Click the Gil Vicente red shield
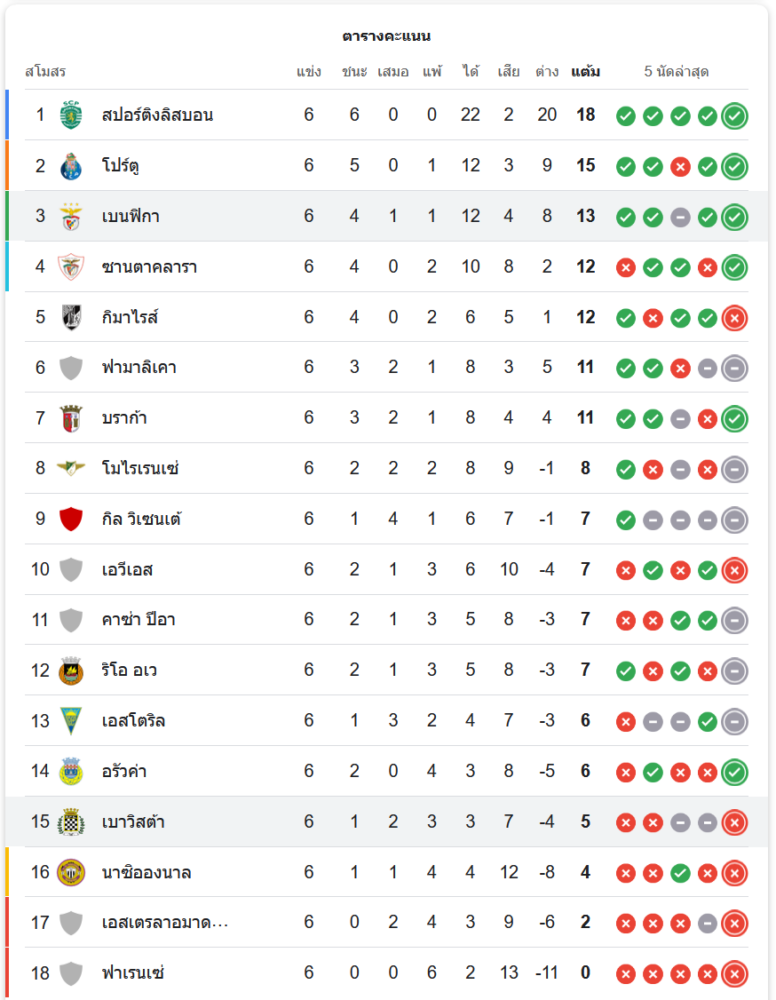Image resolution: width=776 pixels, height=1000 pixels. (70, 519)
